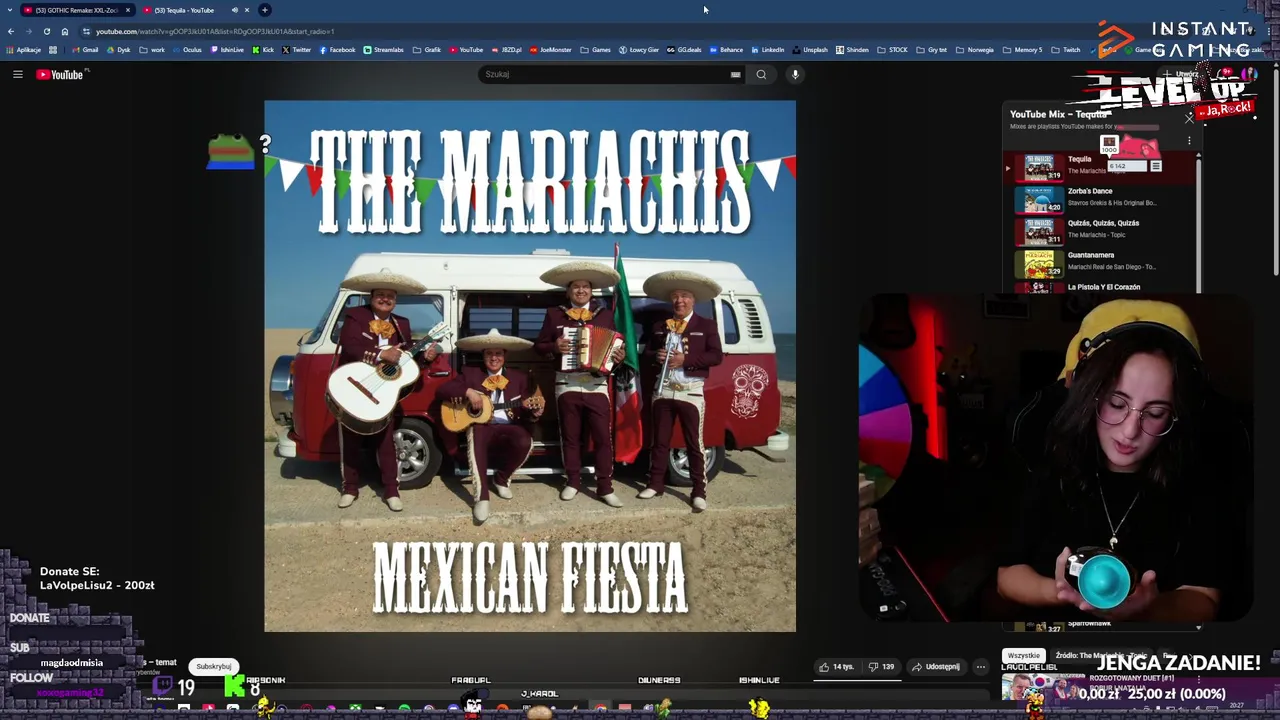This screenshot has height=720, width=1280.
Task: Open the Norwegia bookmark folder
Action: (975, 50)
